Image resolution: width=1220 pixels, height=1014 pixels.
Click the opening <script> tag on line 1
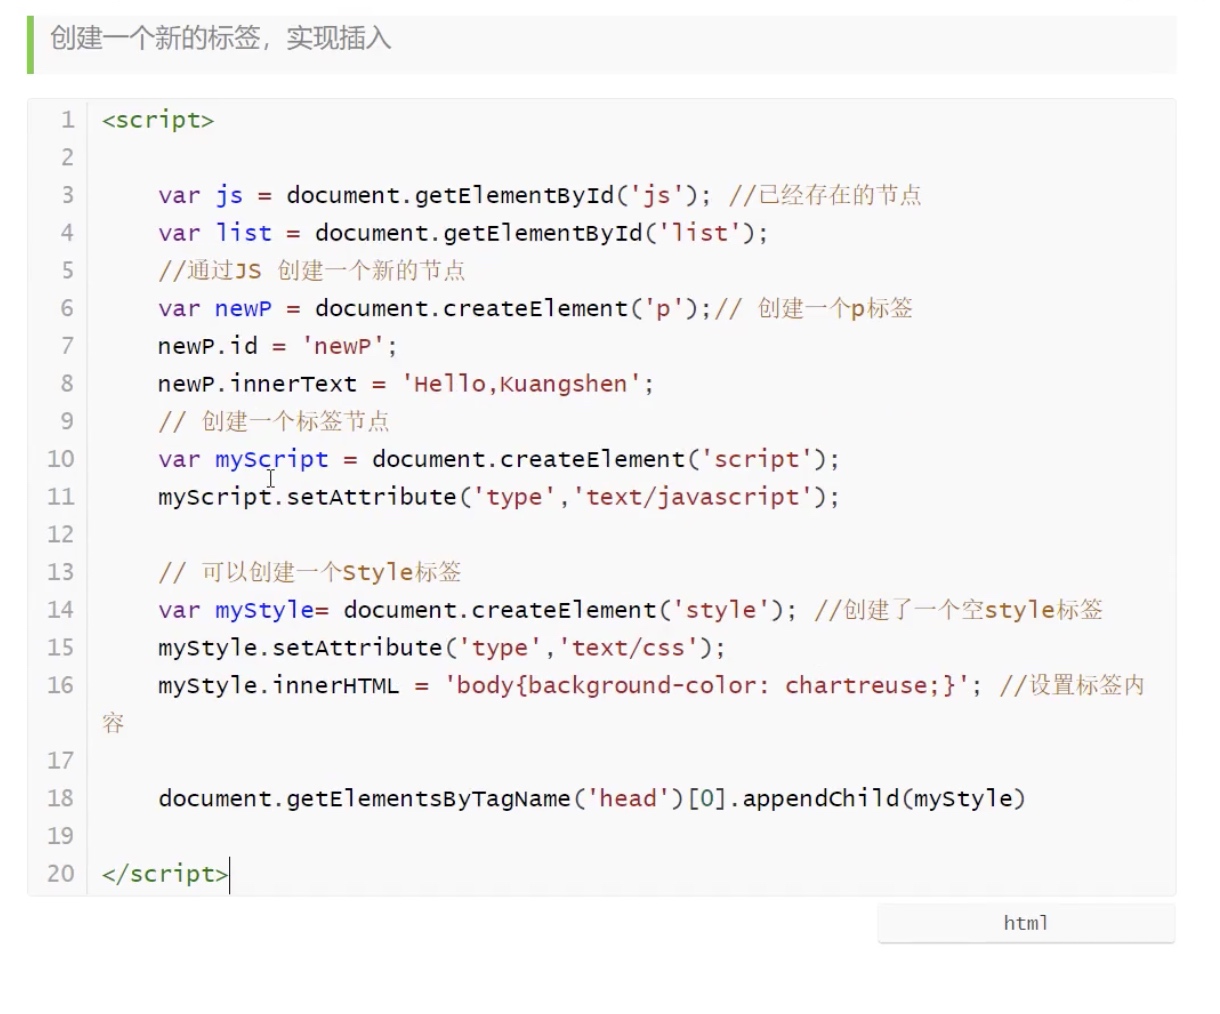tap(158, 120)
